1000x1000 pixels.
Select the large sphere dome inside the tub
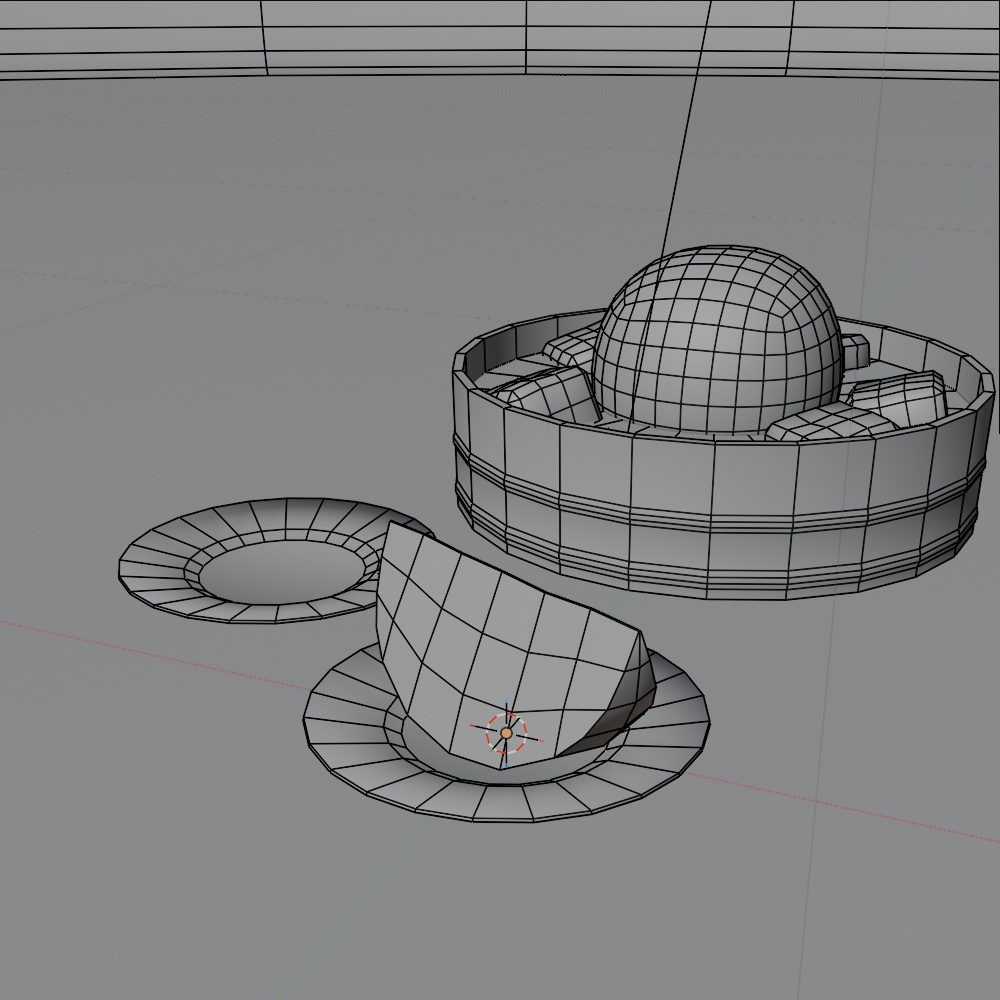pos(717,339)
